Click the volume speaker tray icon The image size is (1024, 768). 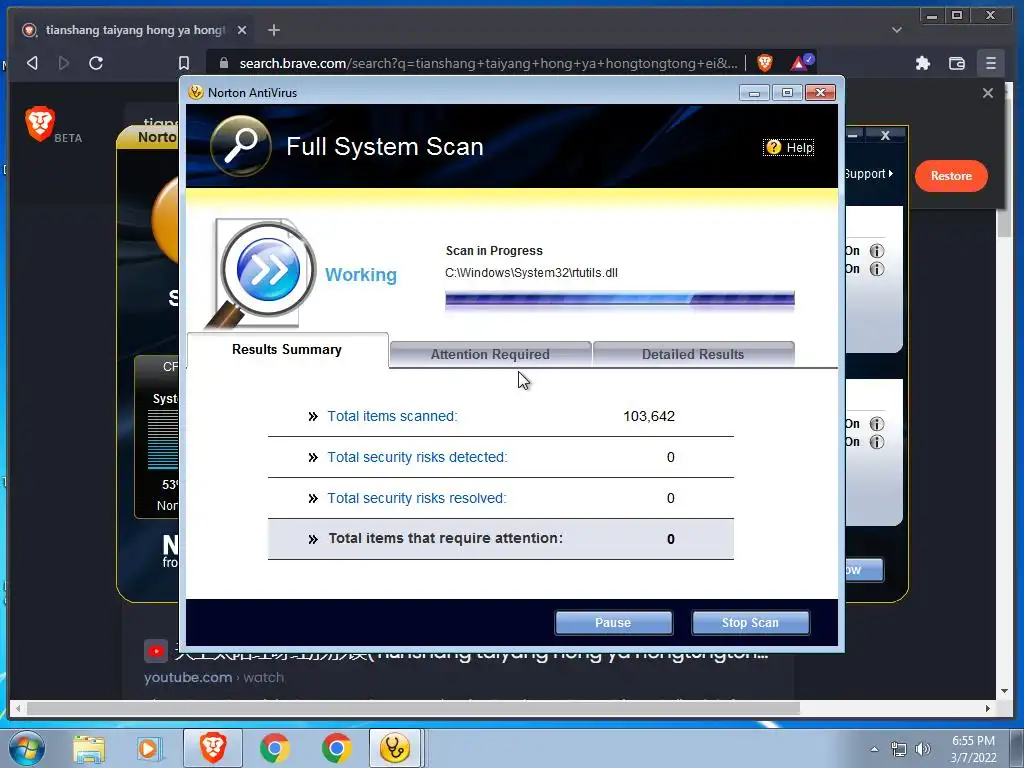[x=923, y=749]
